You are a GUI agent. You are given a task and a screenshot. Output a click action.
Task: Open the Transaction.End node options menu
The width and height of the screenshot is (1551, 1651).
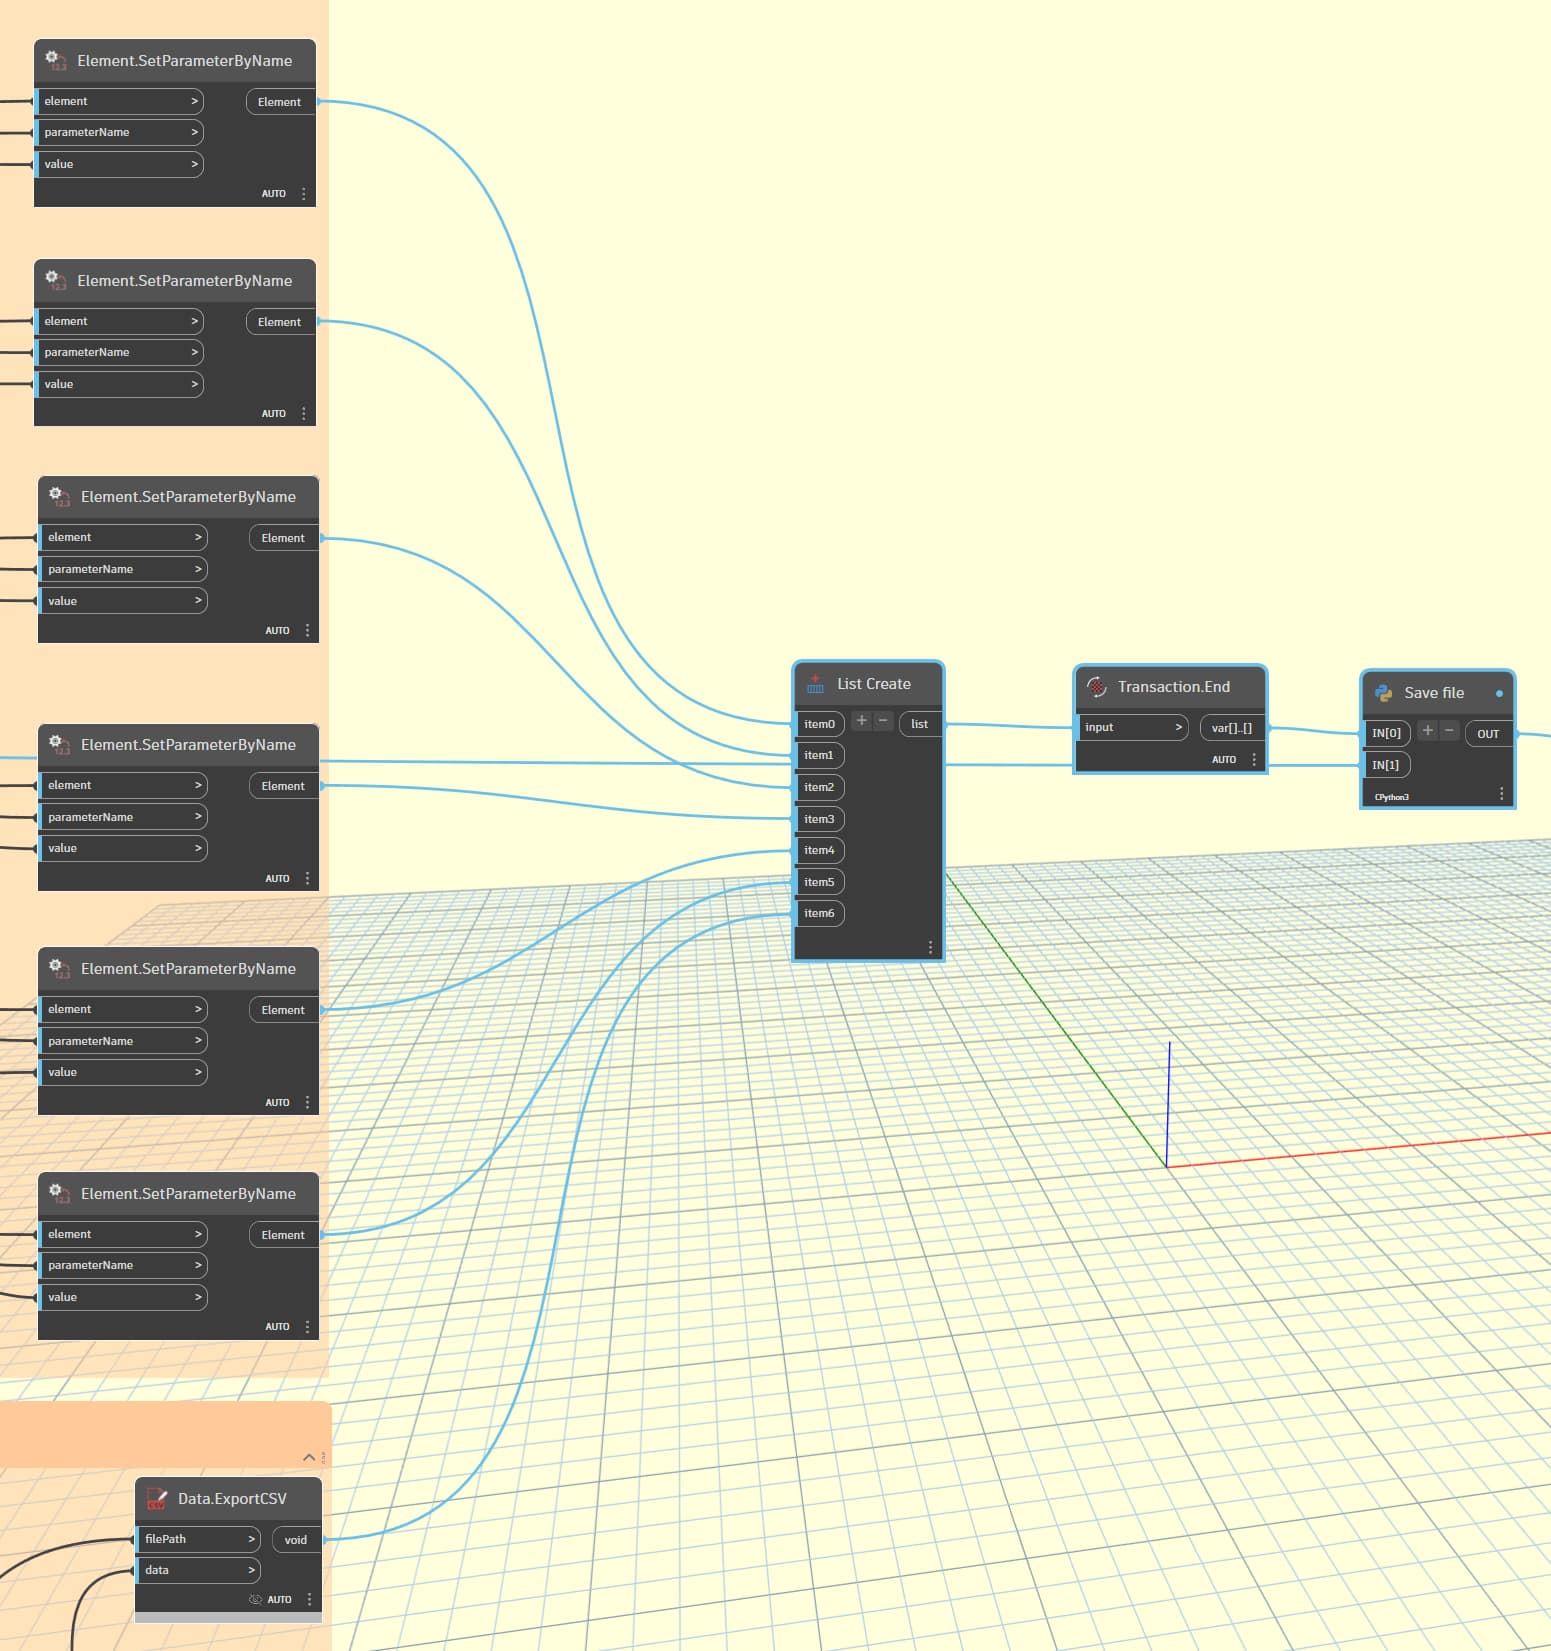click(1254, 759)
